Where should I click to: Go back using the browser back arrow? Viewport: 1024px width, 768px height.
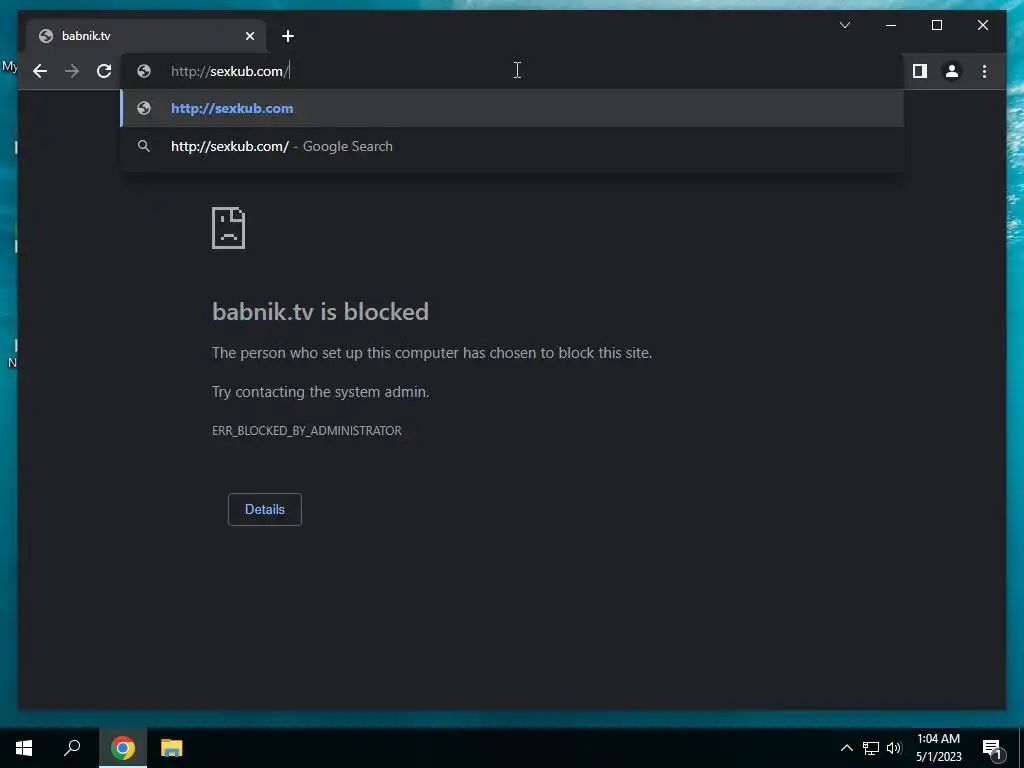click(x=40, y=71)
